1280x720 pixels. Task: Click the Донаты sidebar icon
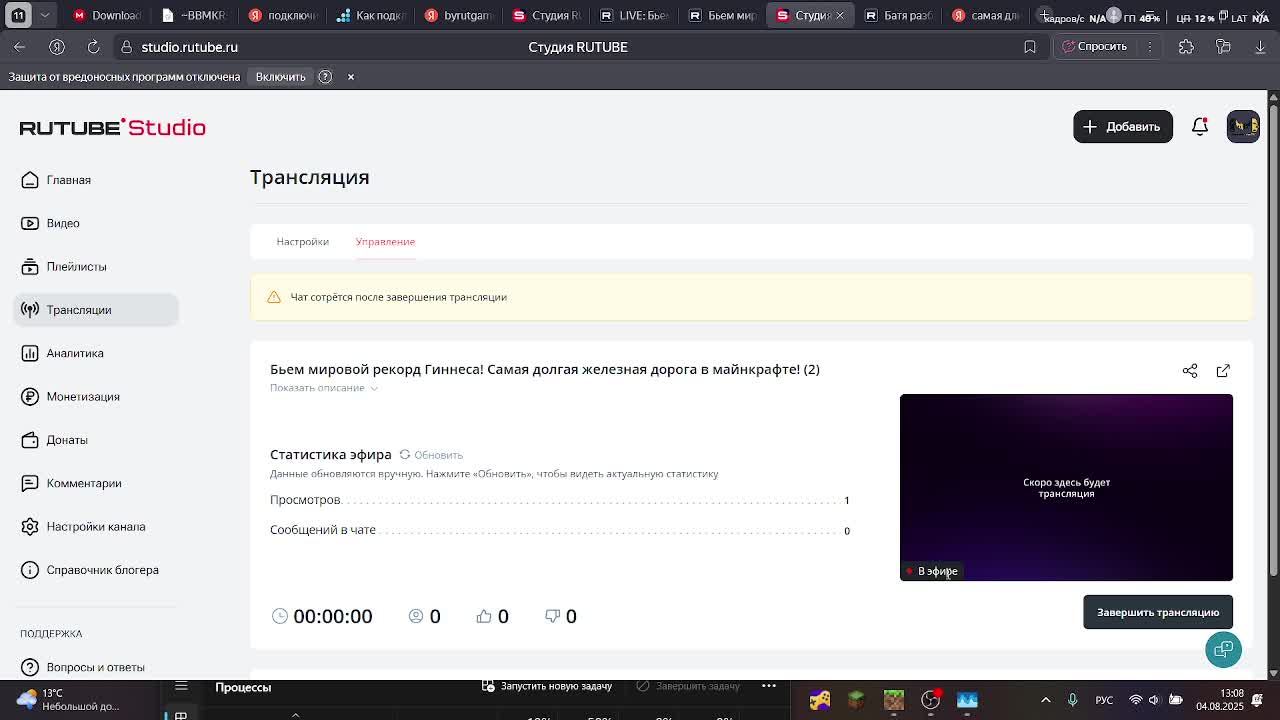click(x=30, y=440)
